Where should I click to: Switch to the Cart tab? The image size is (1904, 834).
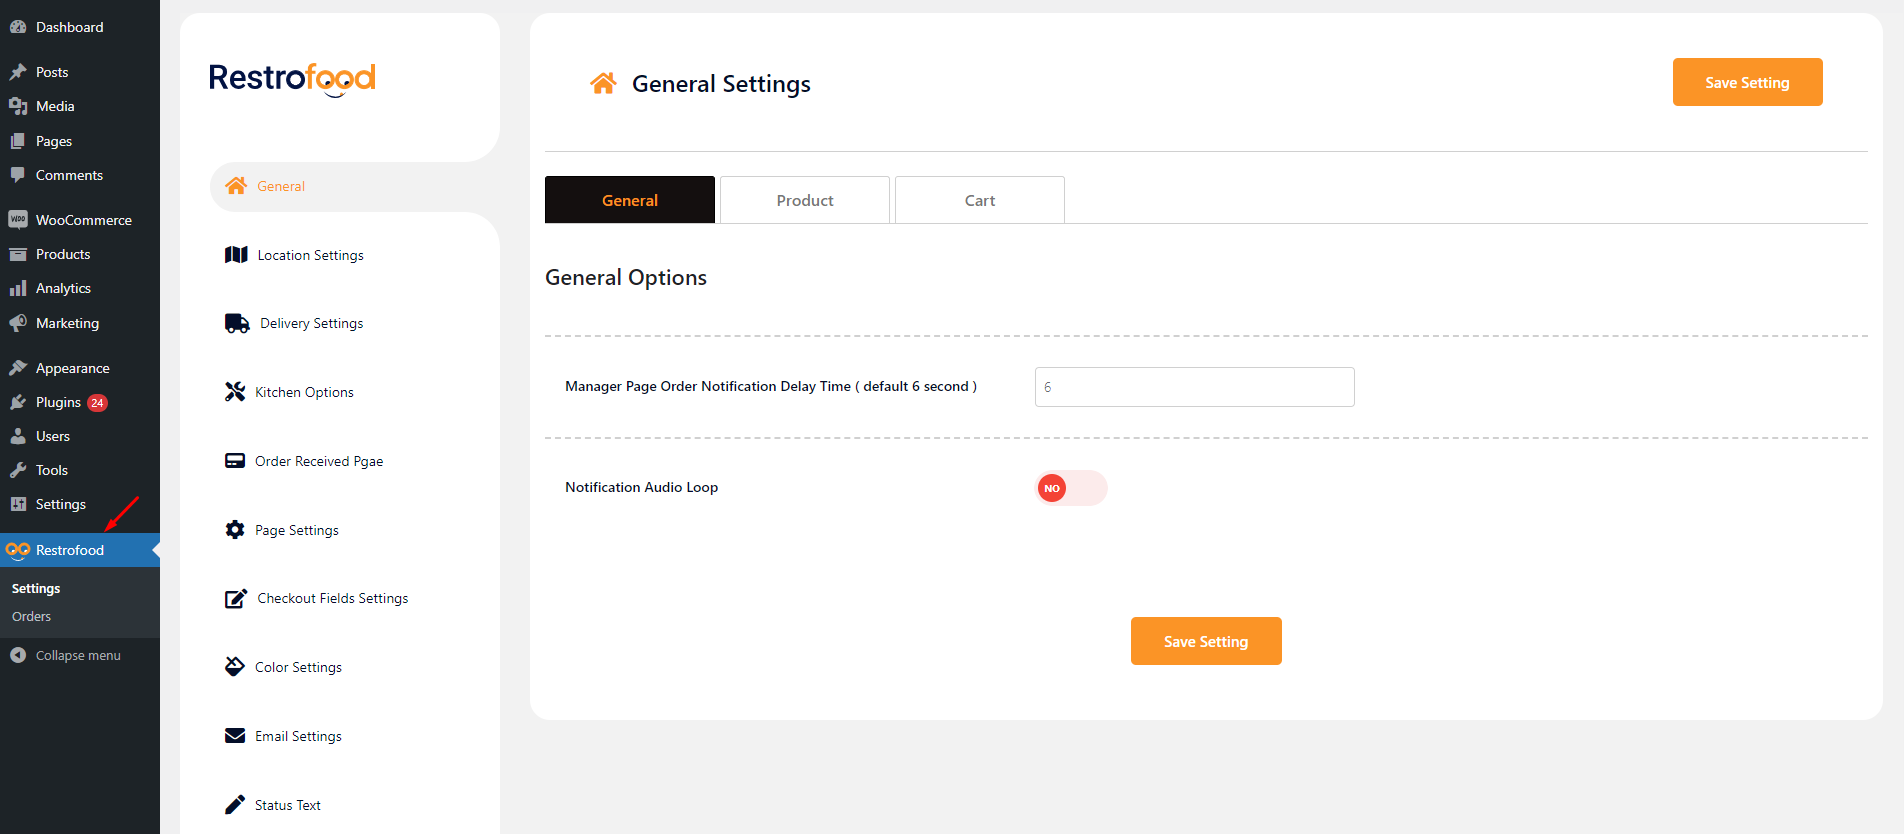point(979,200)
